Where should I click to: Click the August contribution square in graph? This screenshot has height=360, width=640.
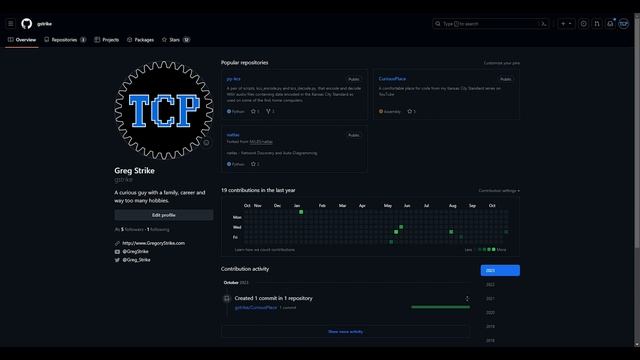[451, 232]
